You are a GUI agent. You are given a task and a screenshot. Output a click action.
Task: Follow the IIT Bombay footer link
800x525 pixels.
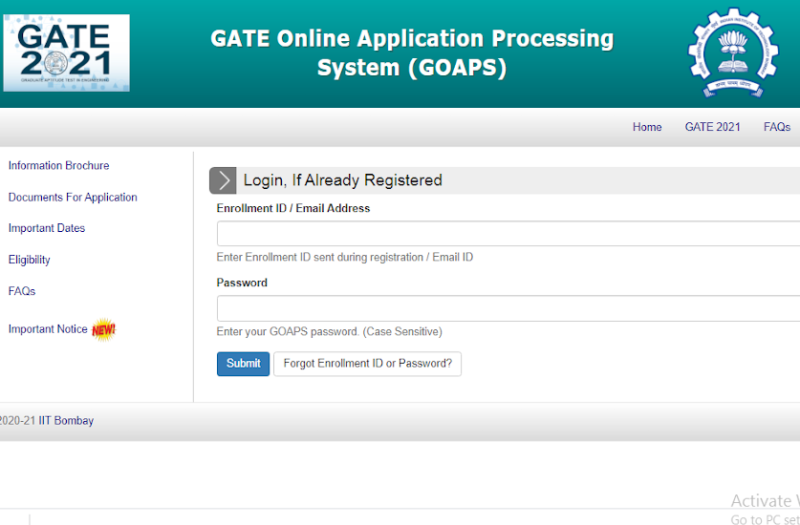[x=66, y=421]
